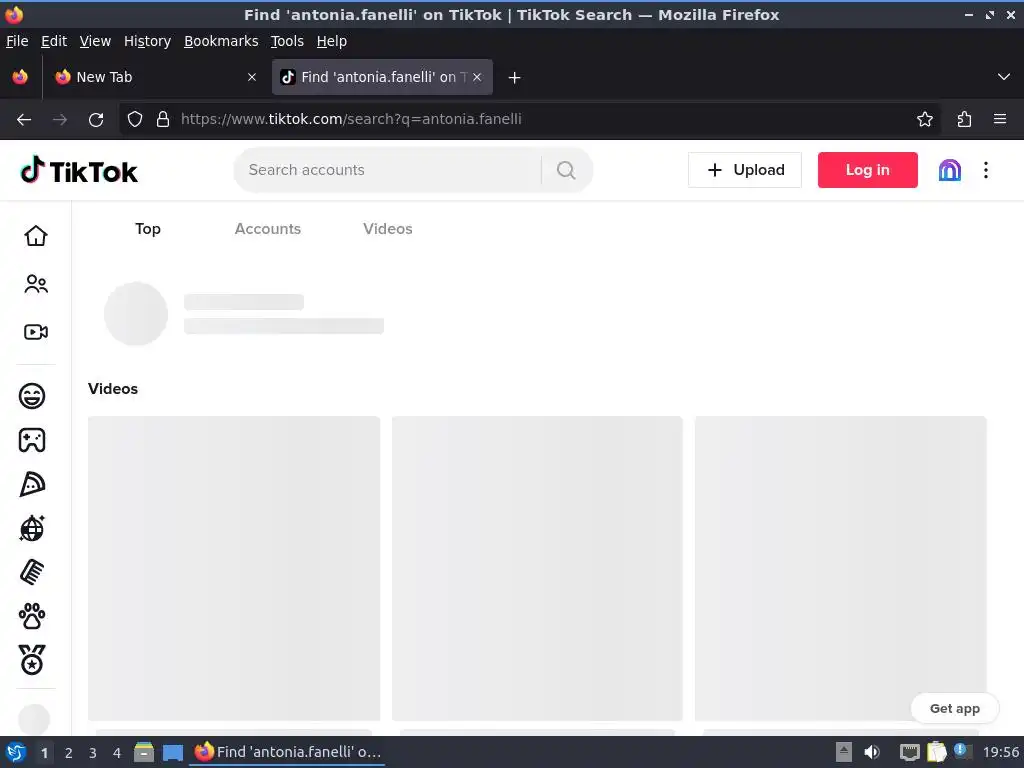Open the Edit menu

coord(54,41)
